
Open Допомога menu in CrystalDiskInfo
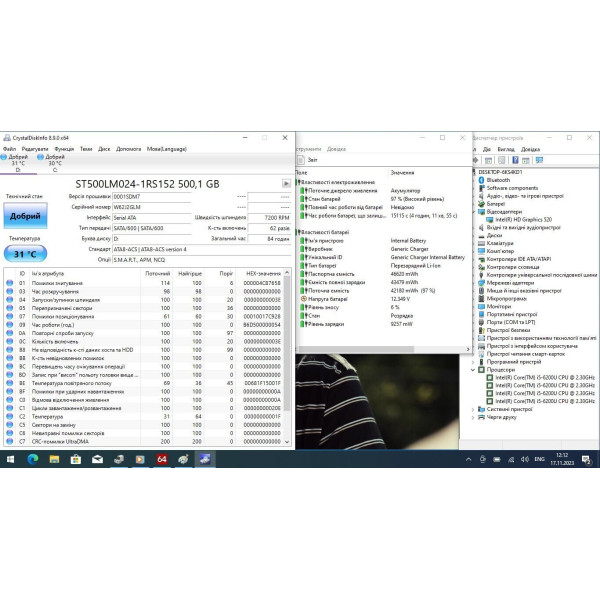(129, 149)
